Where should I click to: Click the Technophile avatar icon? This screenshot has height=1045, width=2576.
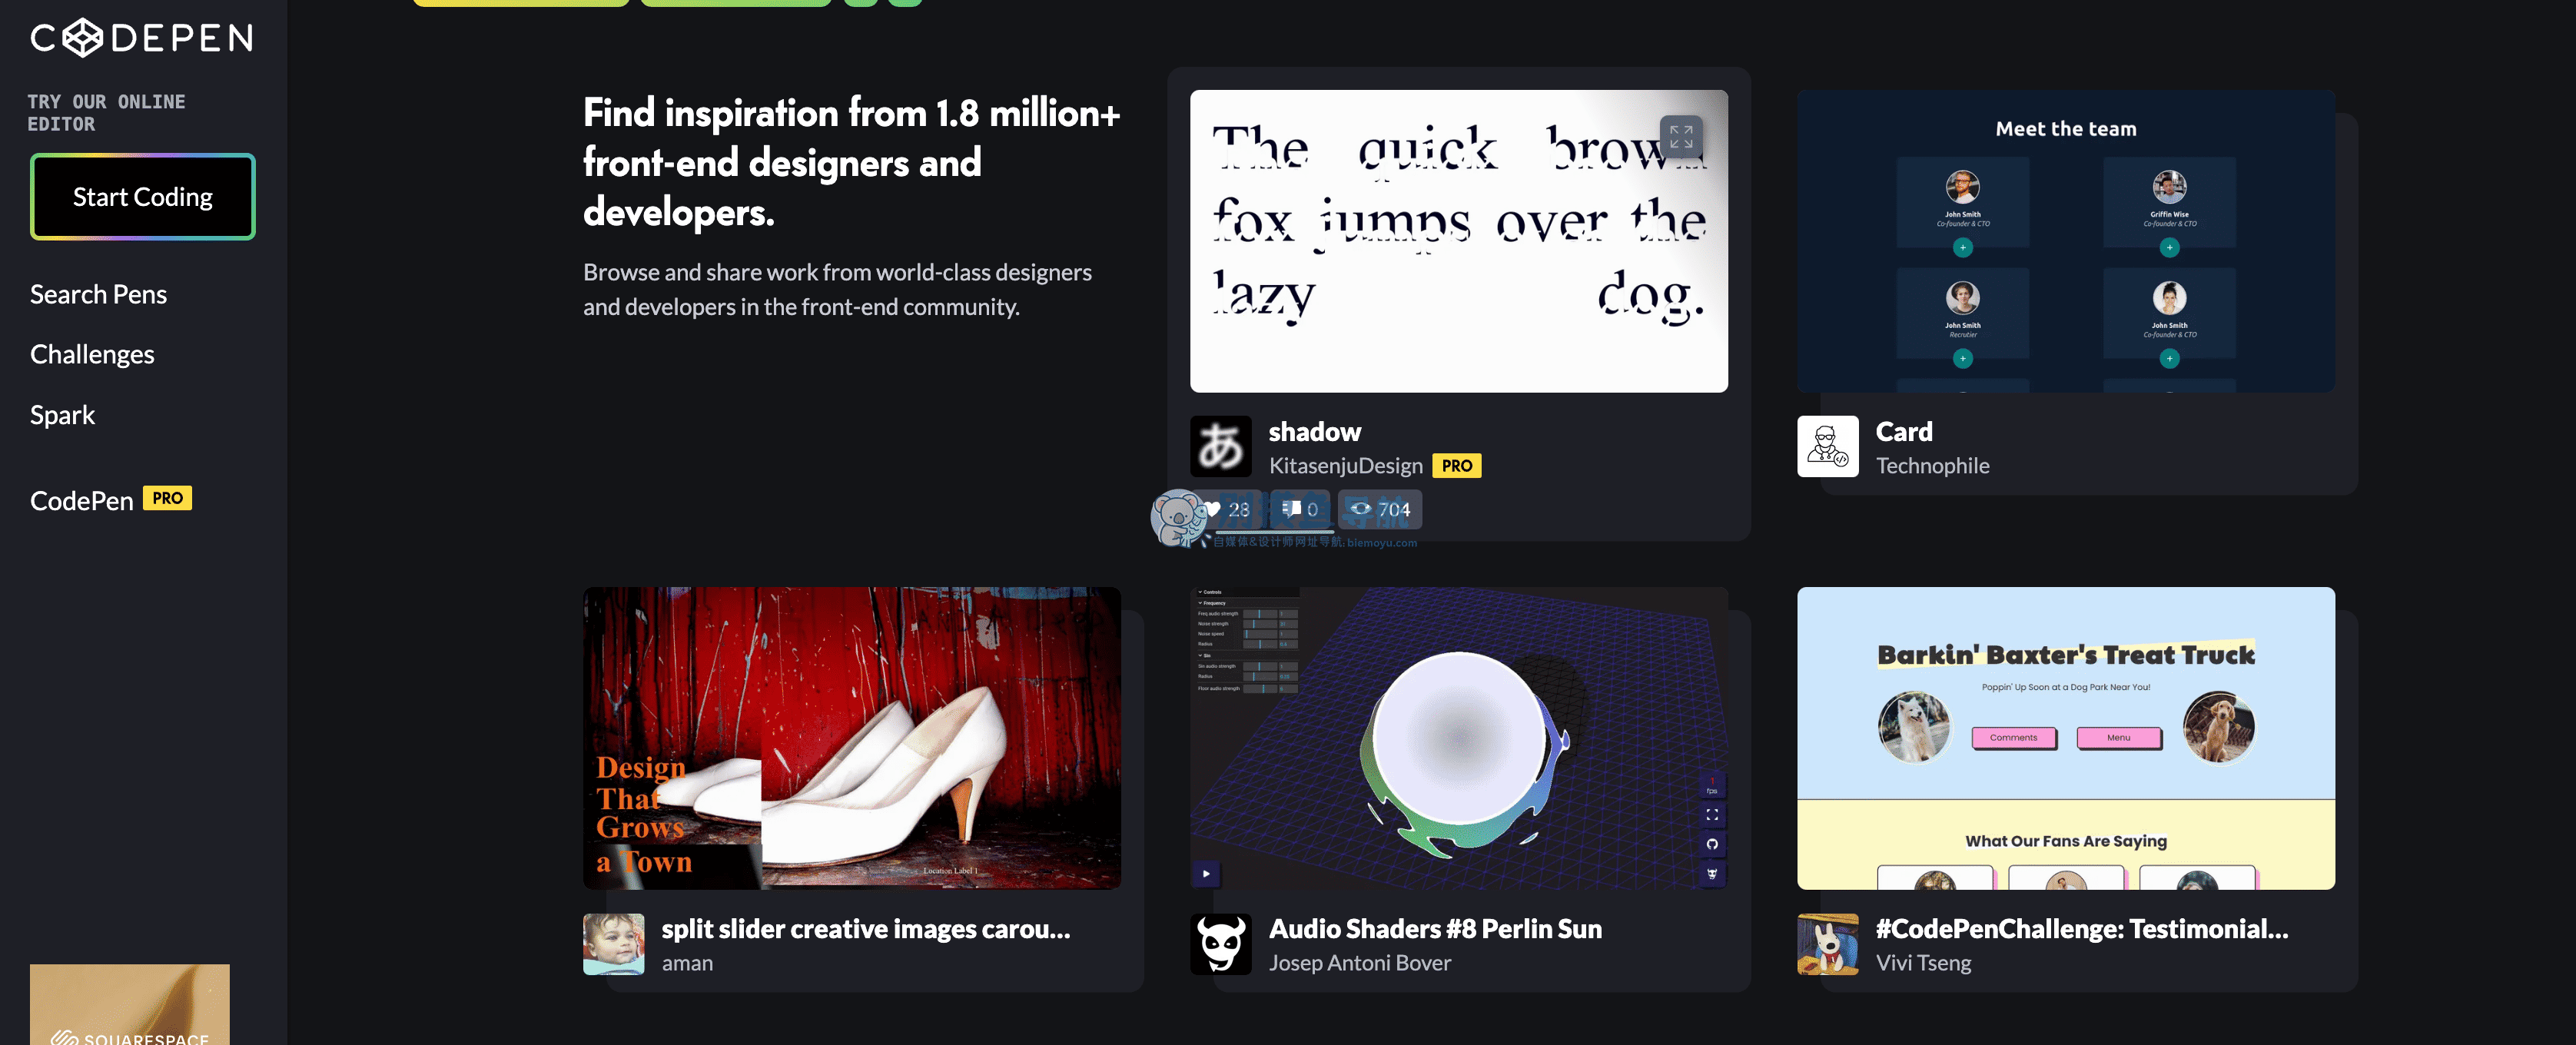coord(1827,446)
